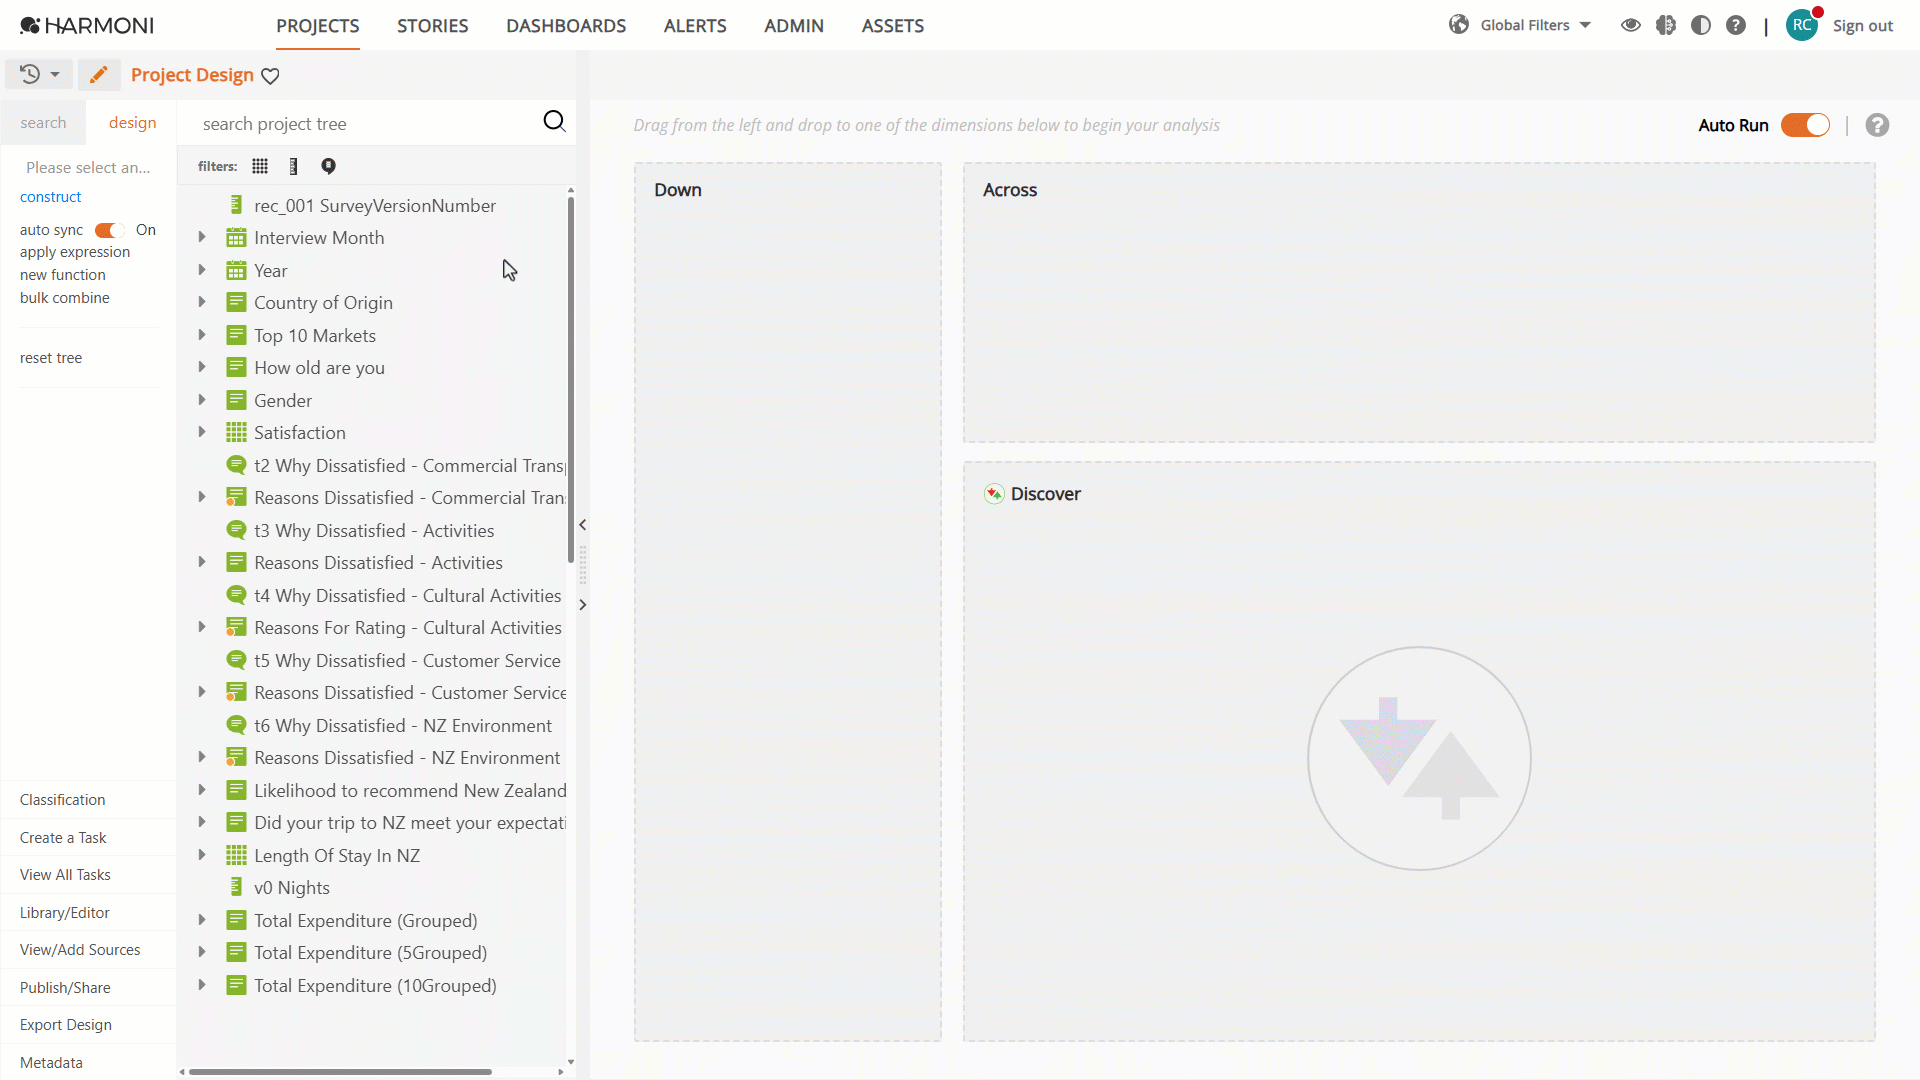Click the tree vertical scrollbar
1920x1080 pixels.
(570, 380)
